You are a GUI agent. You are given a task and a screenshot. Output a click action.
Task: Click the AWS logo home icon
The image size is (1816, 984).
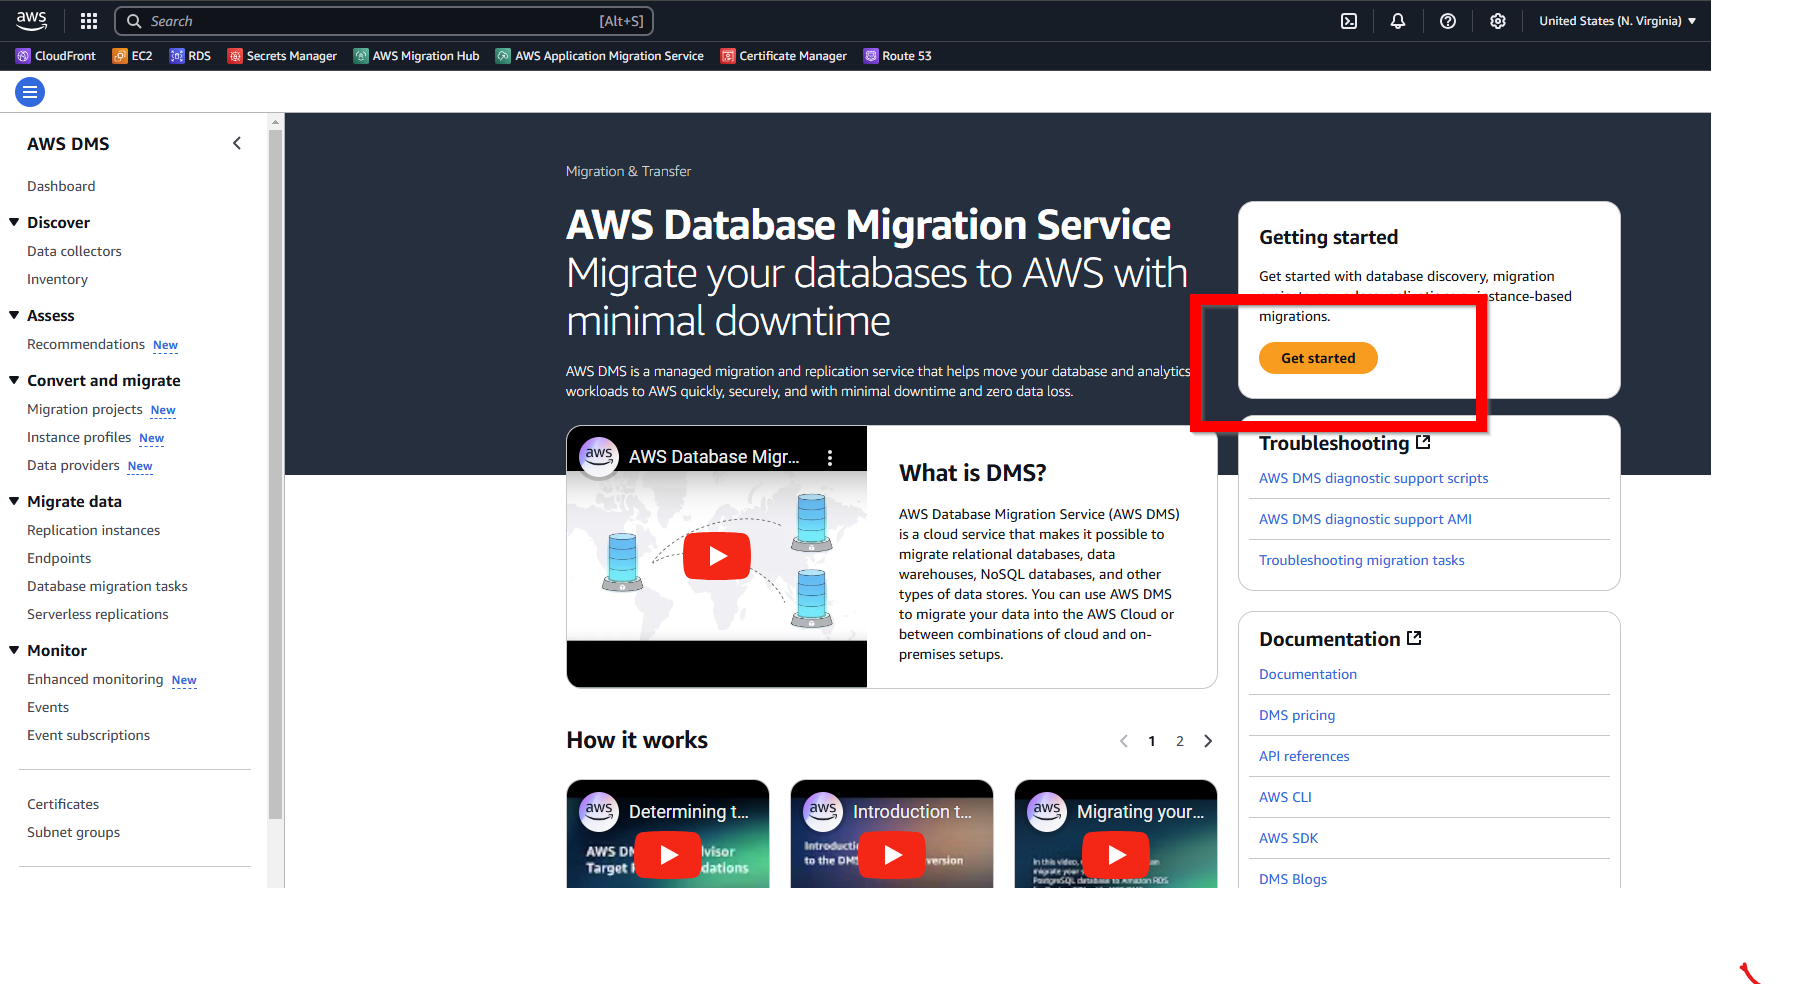[x=32, y=20]
